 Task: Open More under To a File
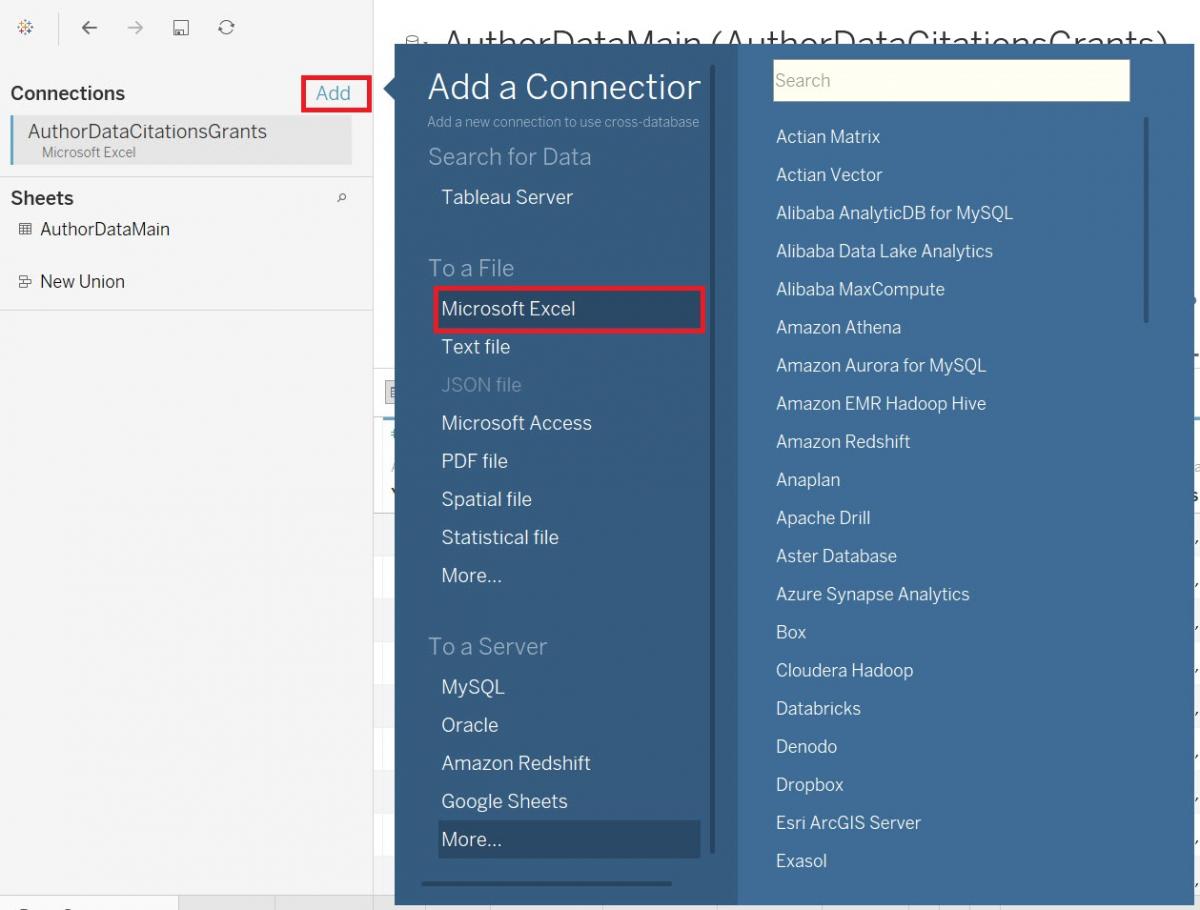tap(471, 575)
